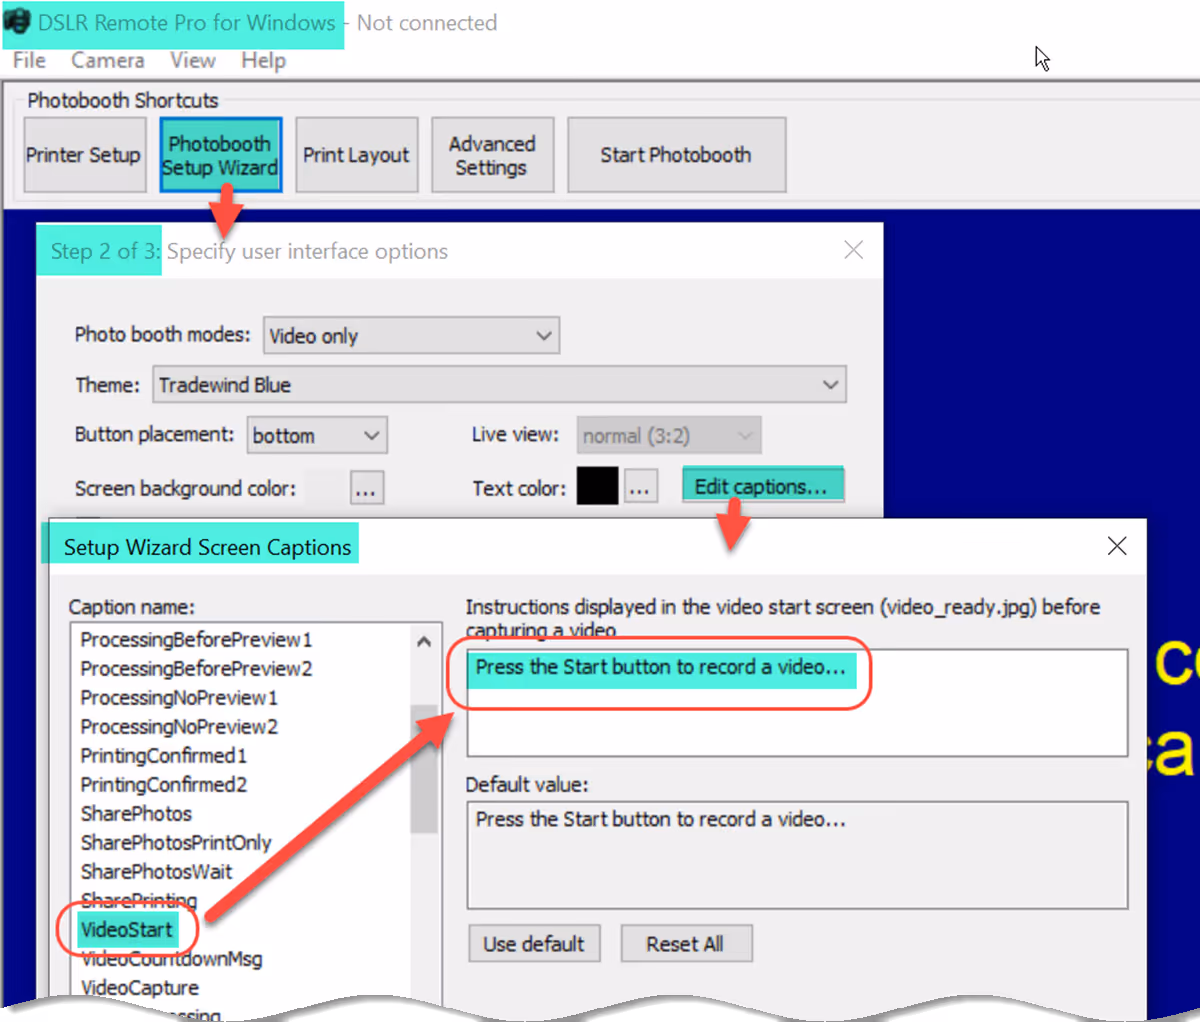
Task: Click the Printer Setup shortcut button
Action: tap(83, 155)
